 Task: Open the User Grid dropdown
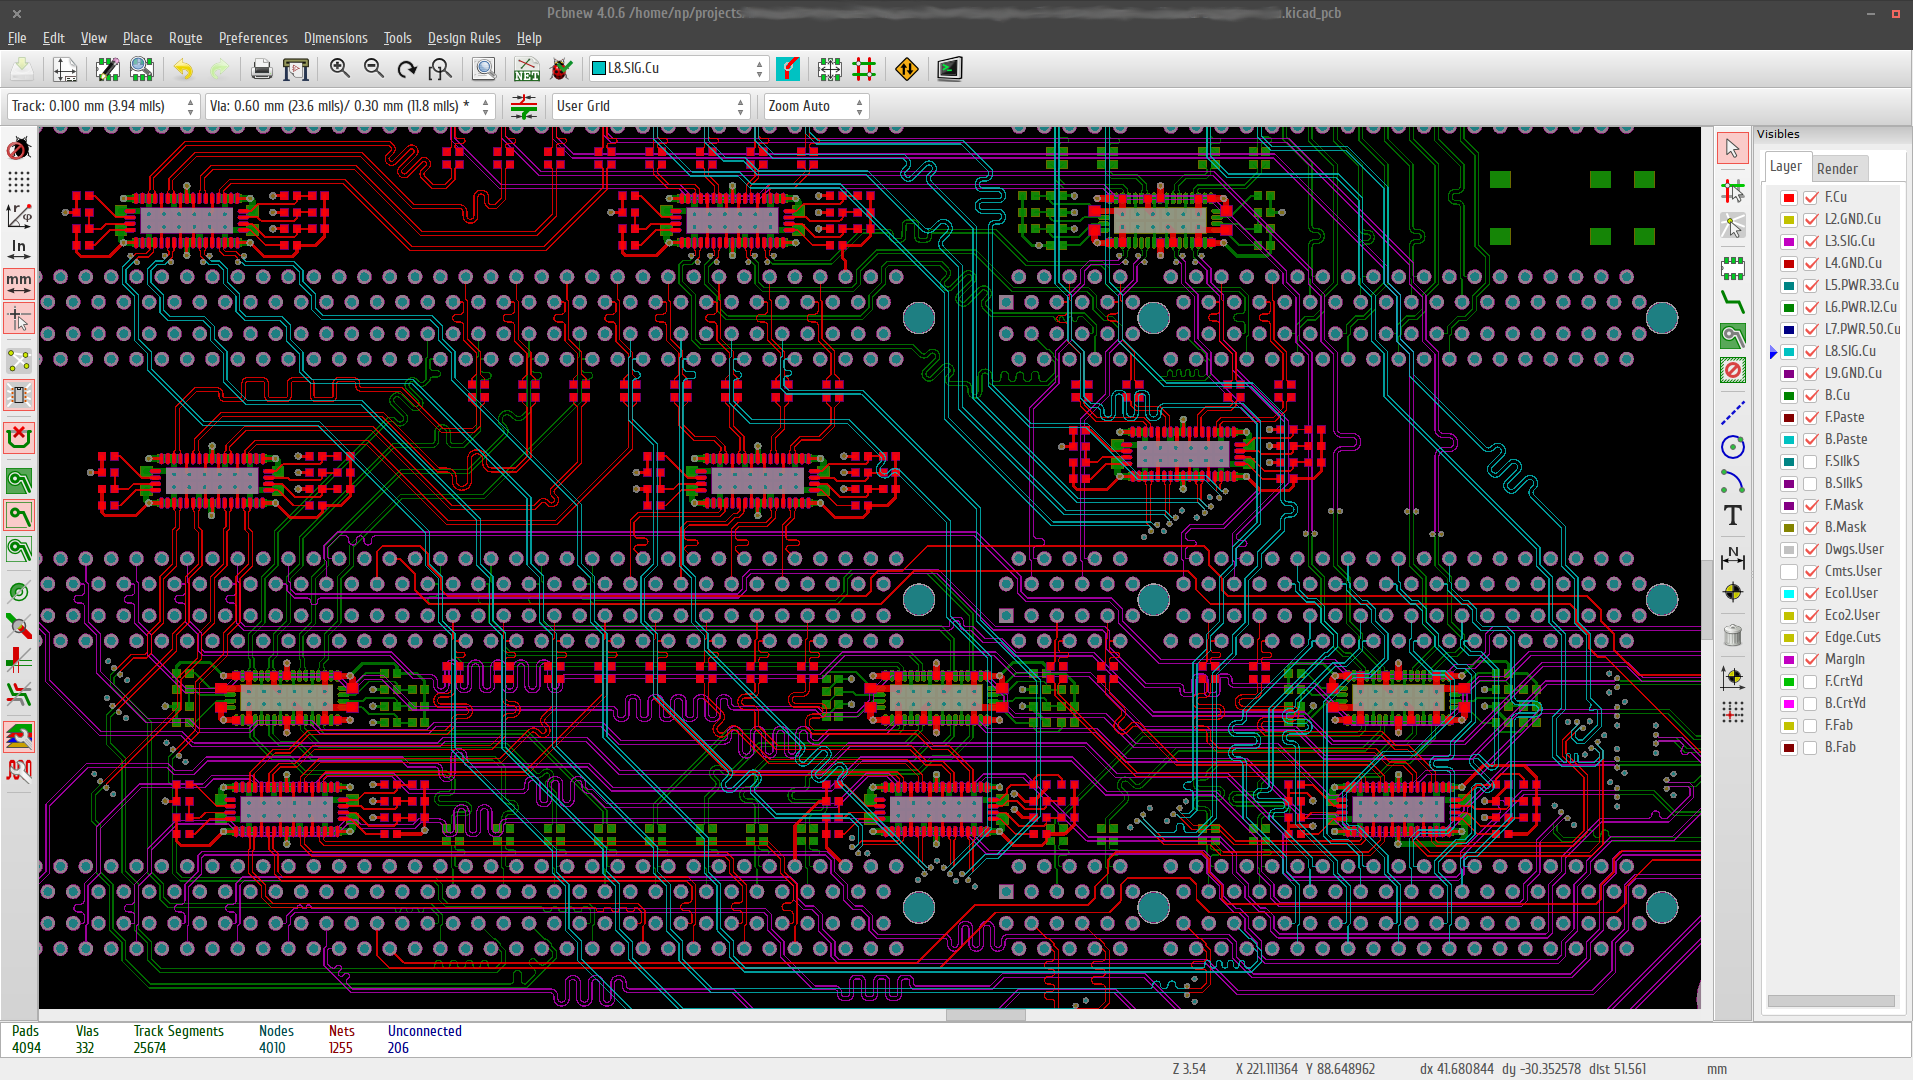(x=651, y=107)
